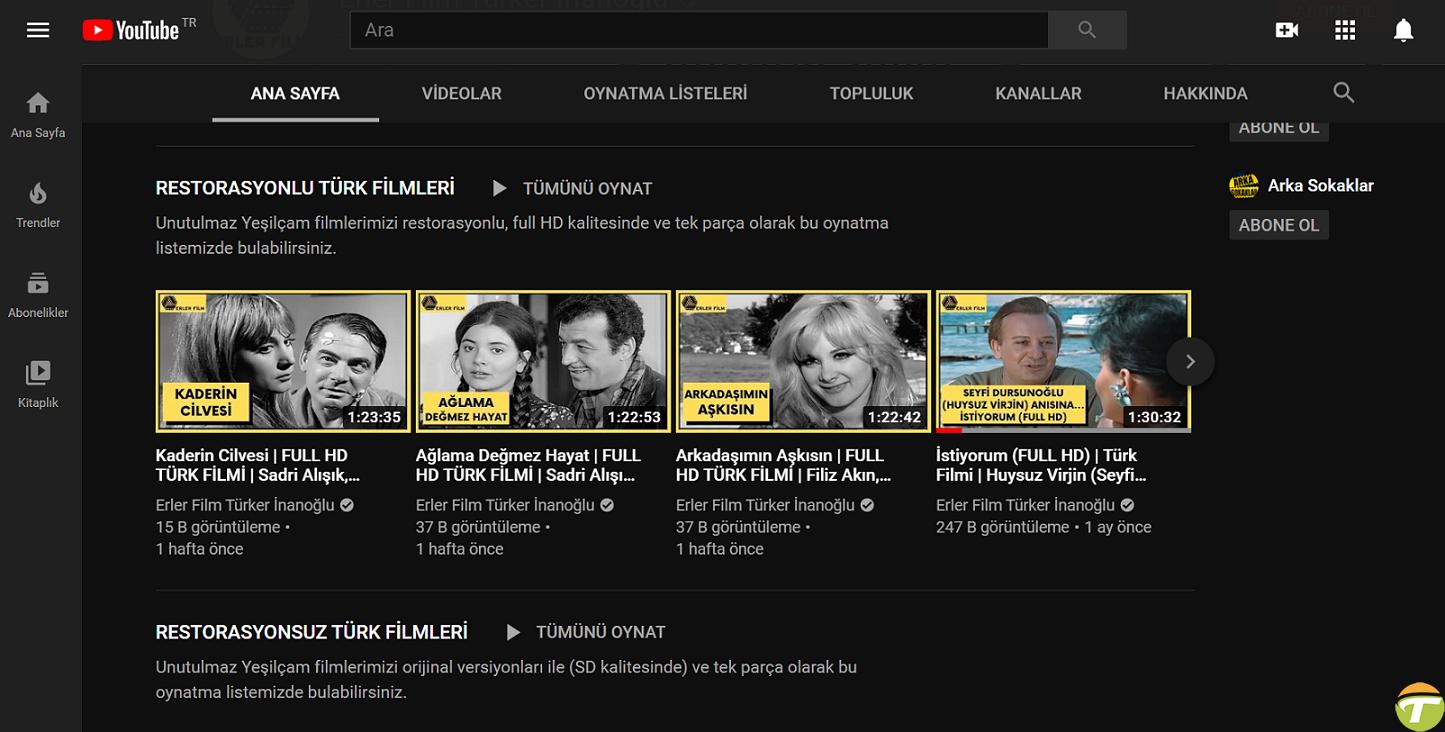
Task: Focus the Ara search field
Action: [699, 30]
